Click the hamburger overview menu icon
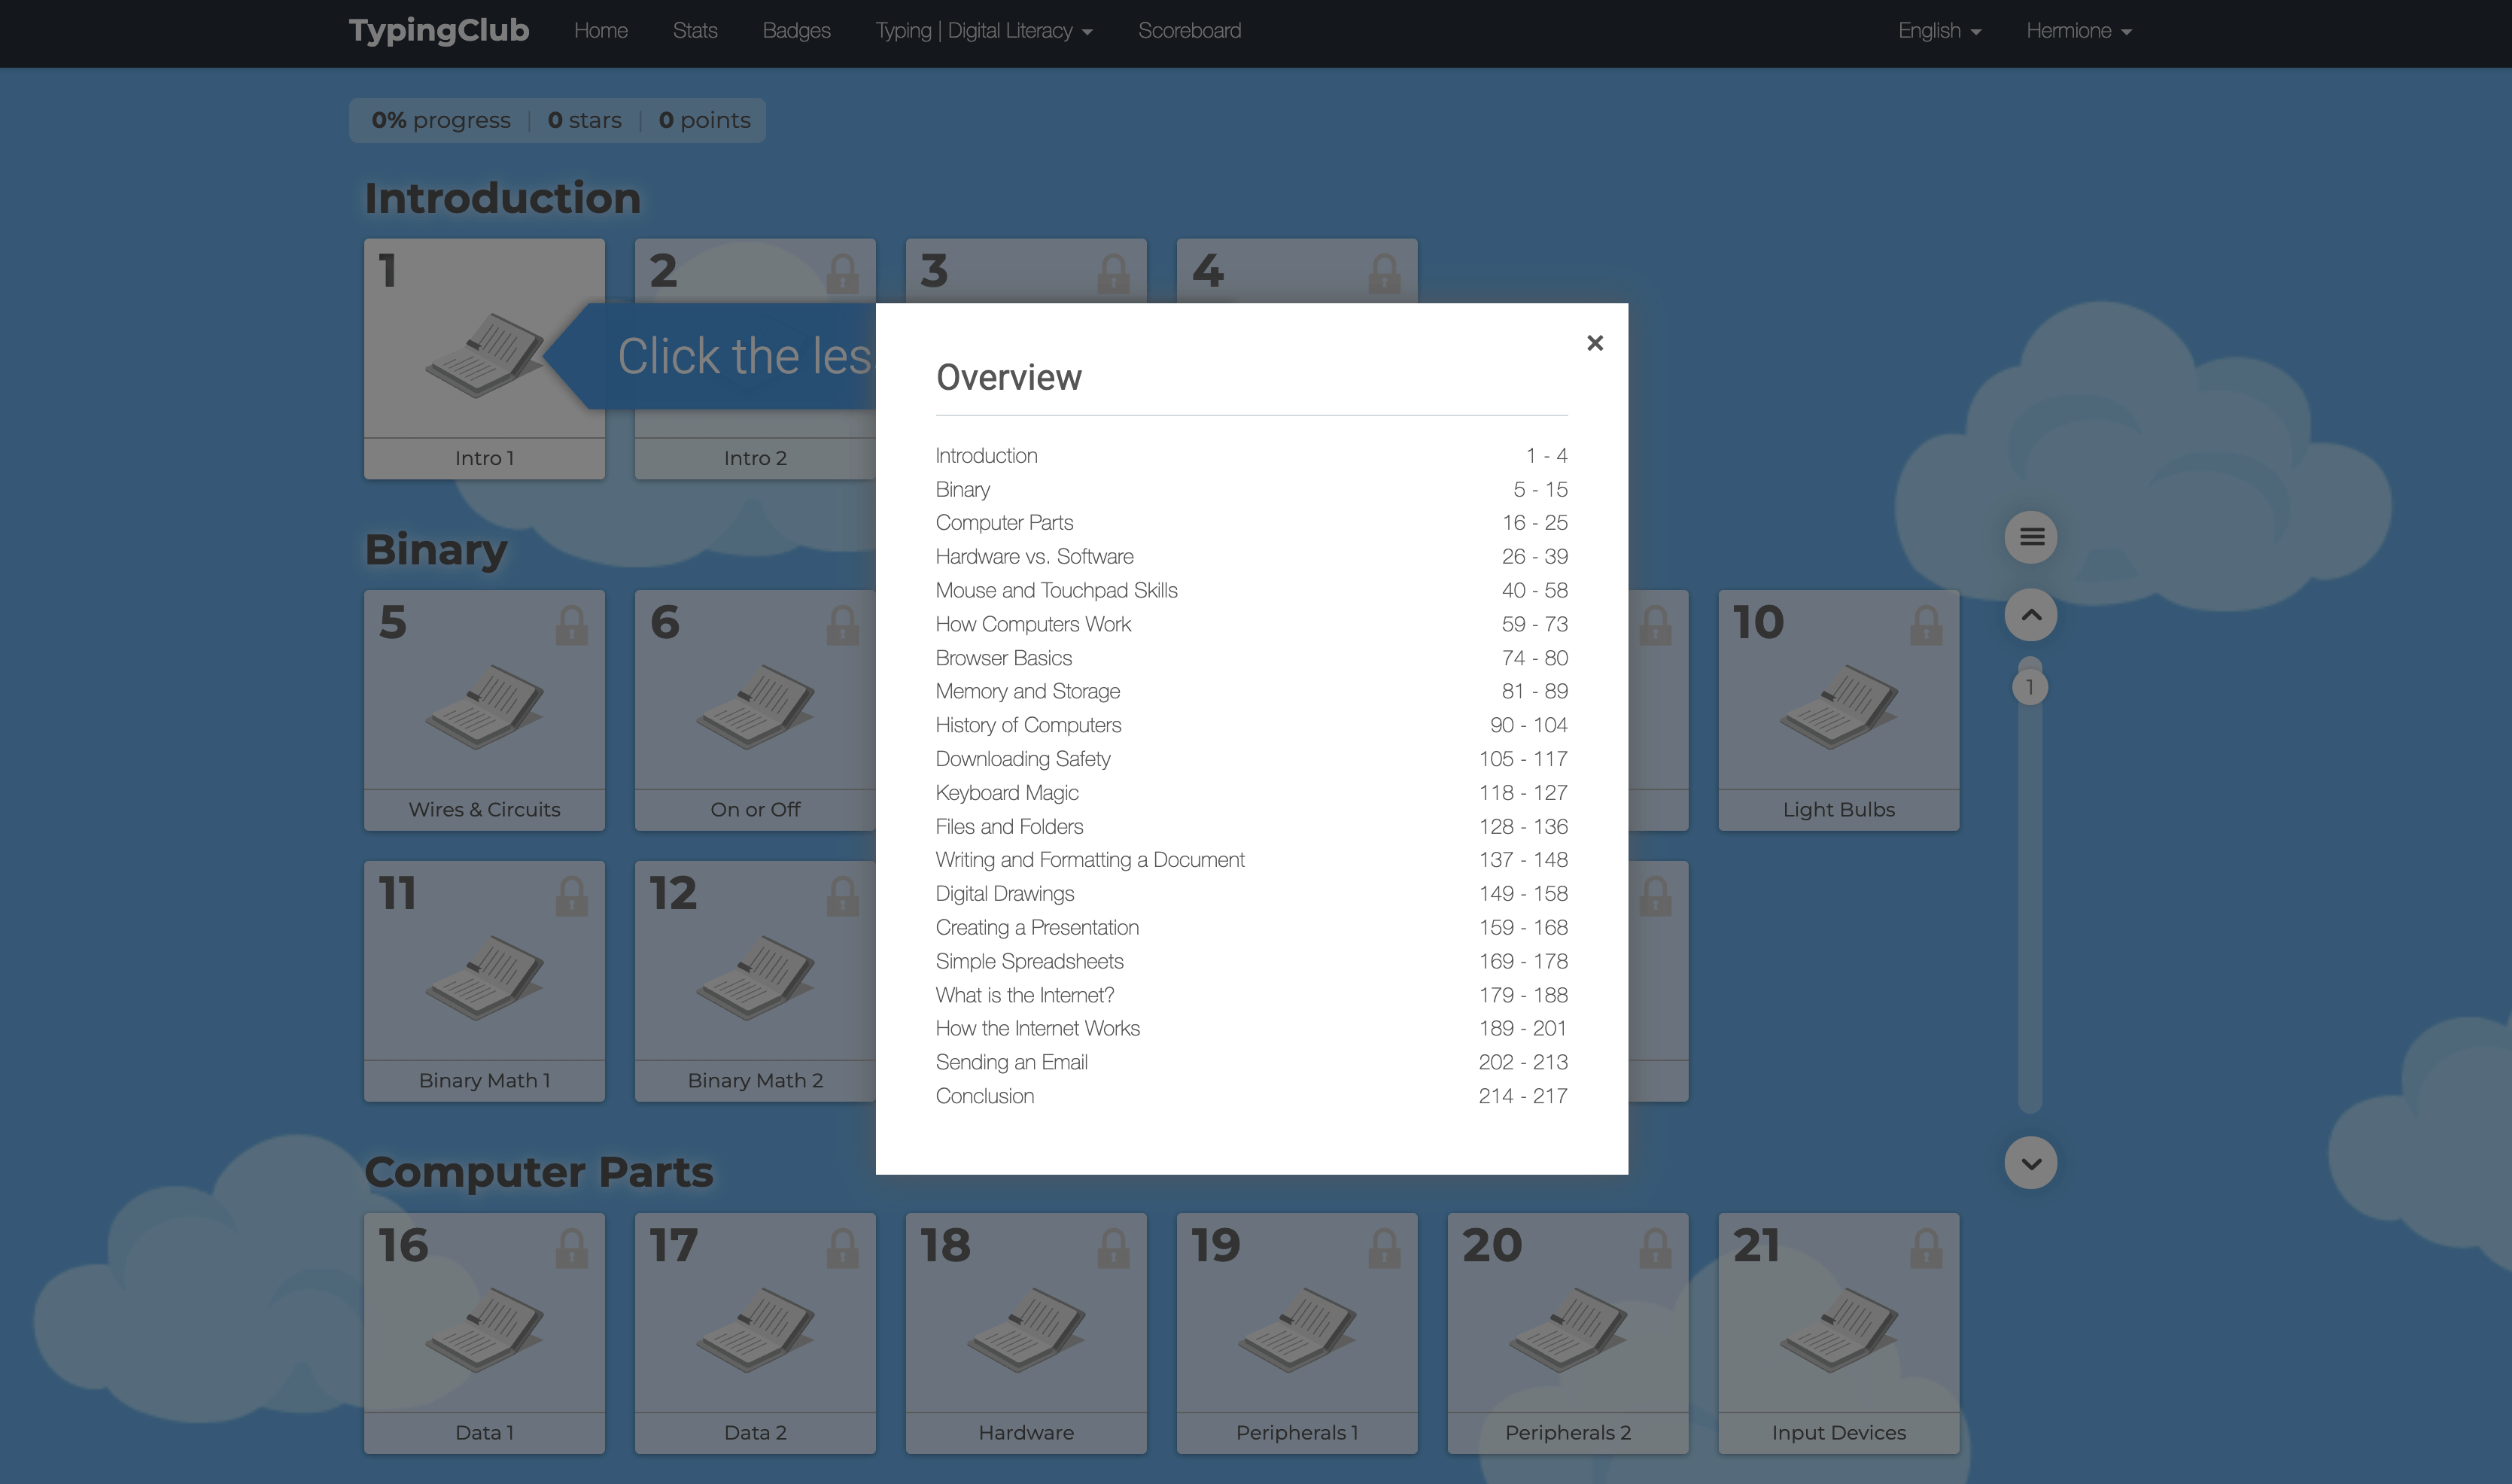 (2030, 537)
